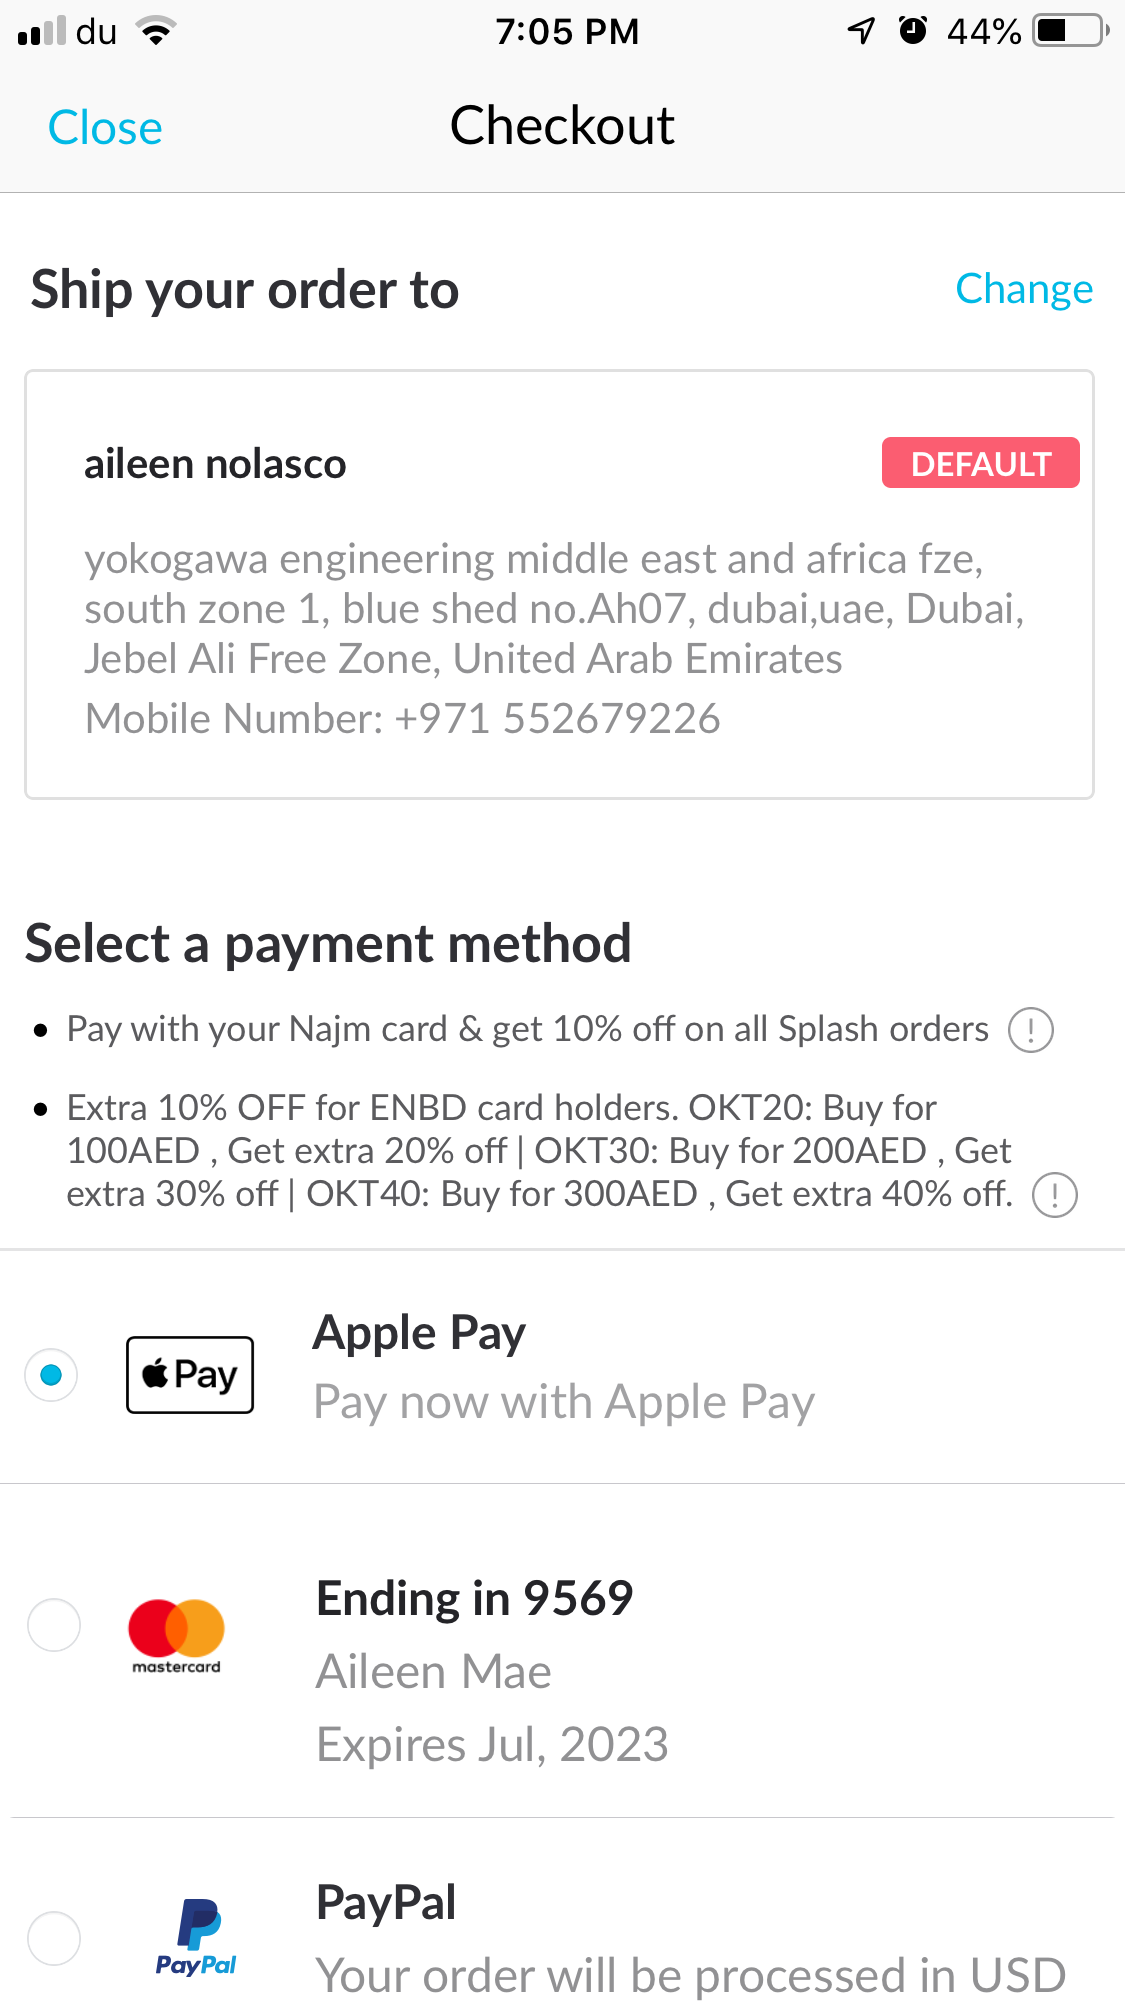Screen dimensions: 1125x2001
Task: Tap the Apple Pay logo icon
Action: pos(190,1375)
